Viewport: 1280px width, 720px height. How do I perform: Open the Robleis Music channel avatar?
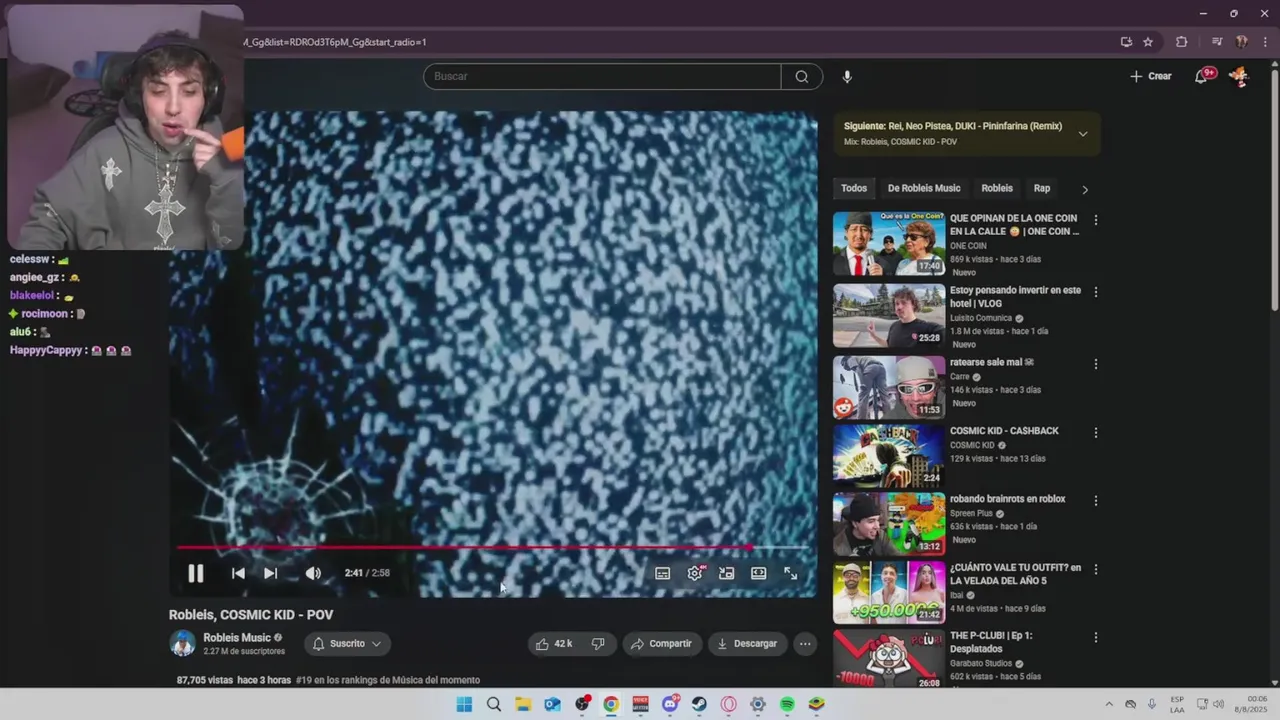click(x=182, y=644)
